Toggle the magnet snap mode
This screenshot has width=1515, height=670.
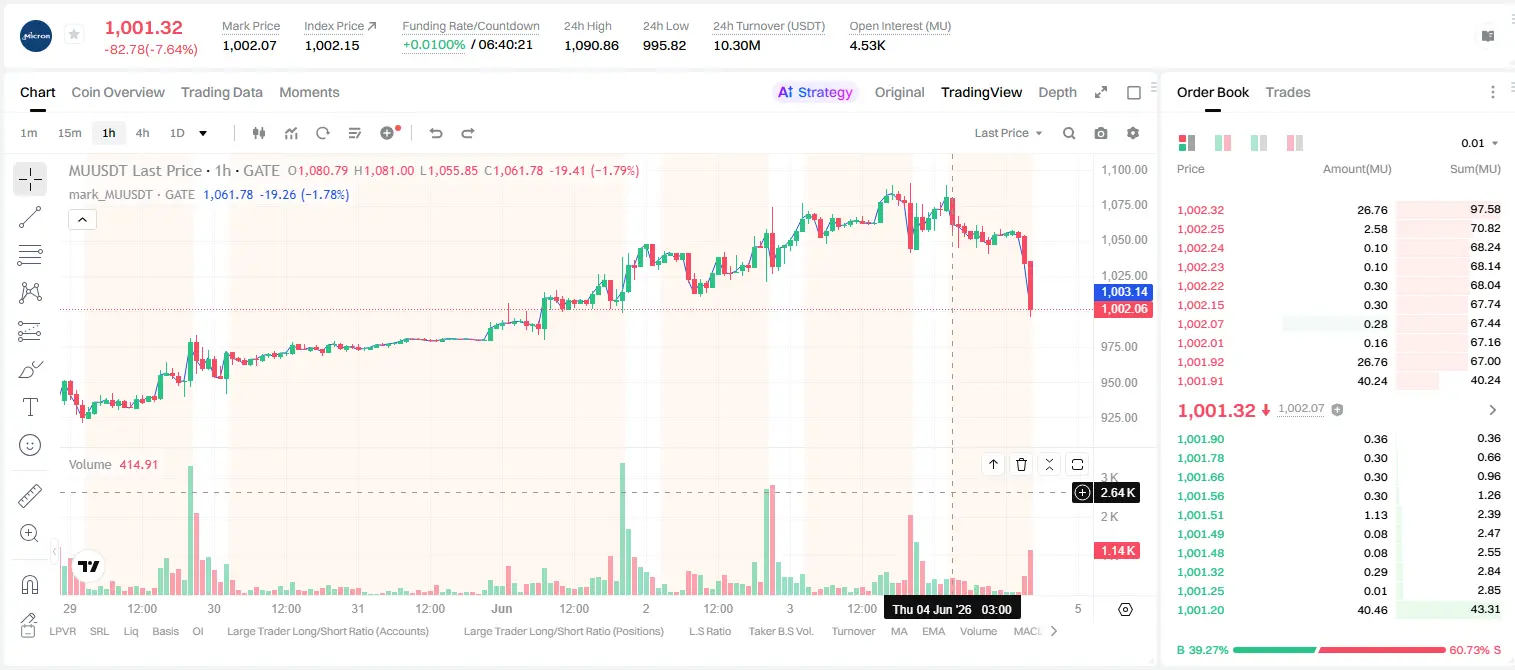(30, 585)
